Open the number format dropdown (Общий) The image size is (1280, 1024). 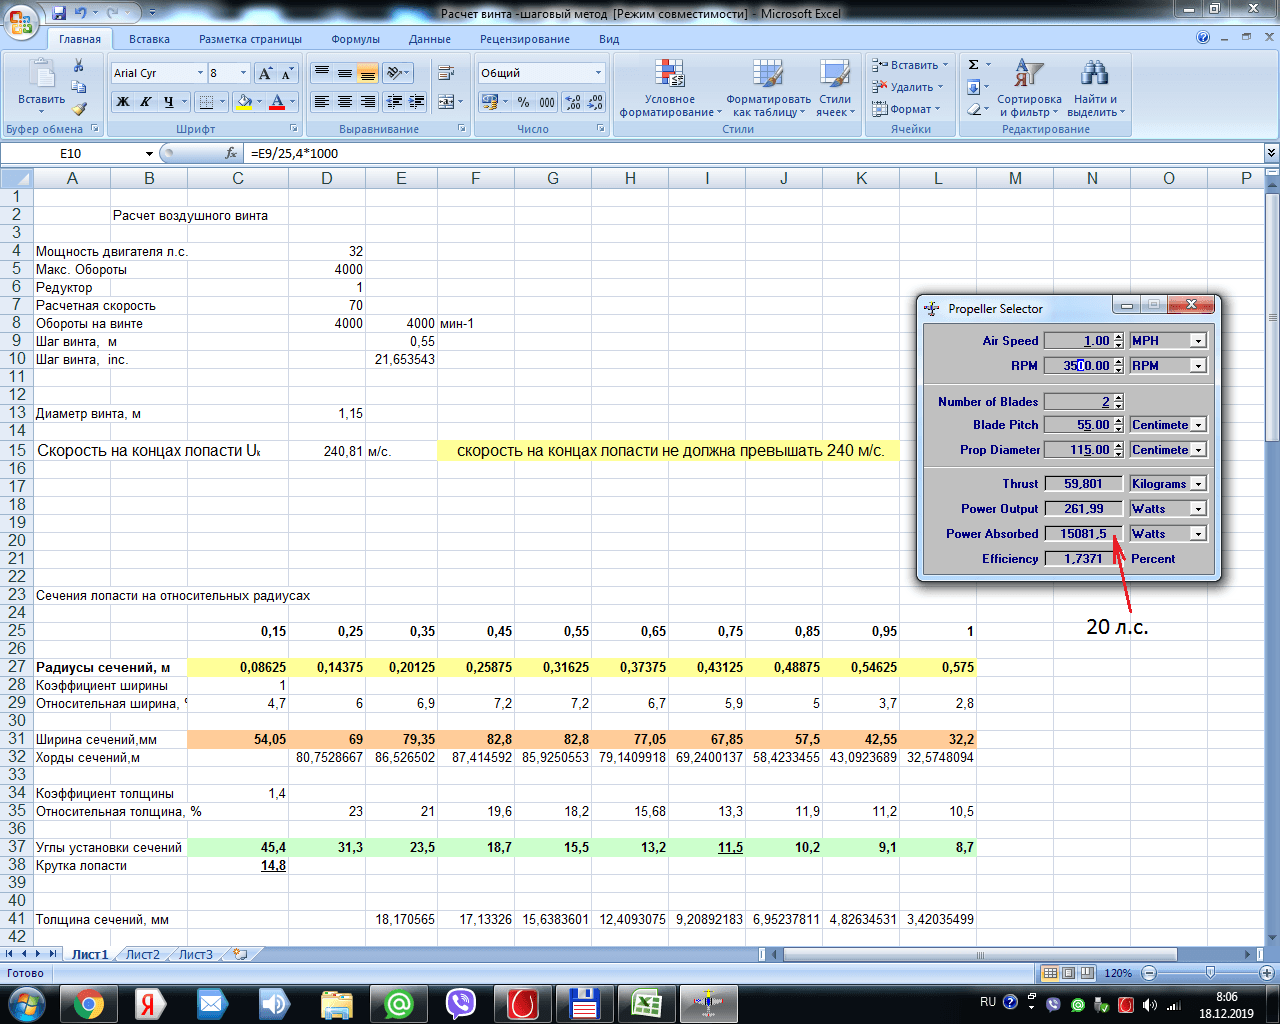(x=598, y=73)
